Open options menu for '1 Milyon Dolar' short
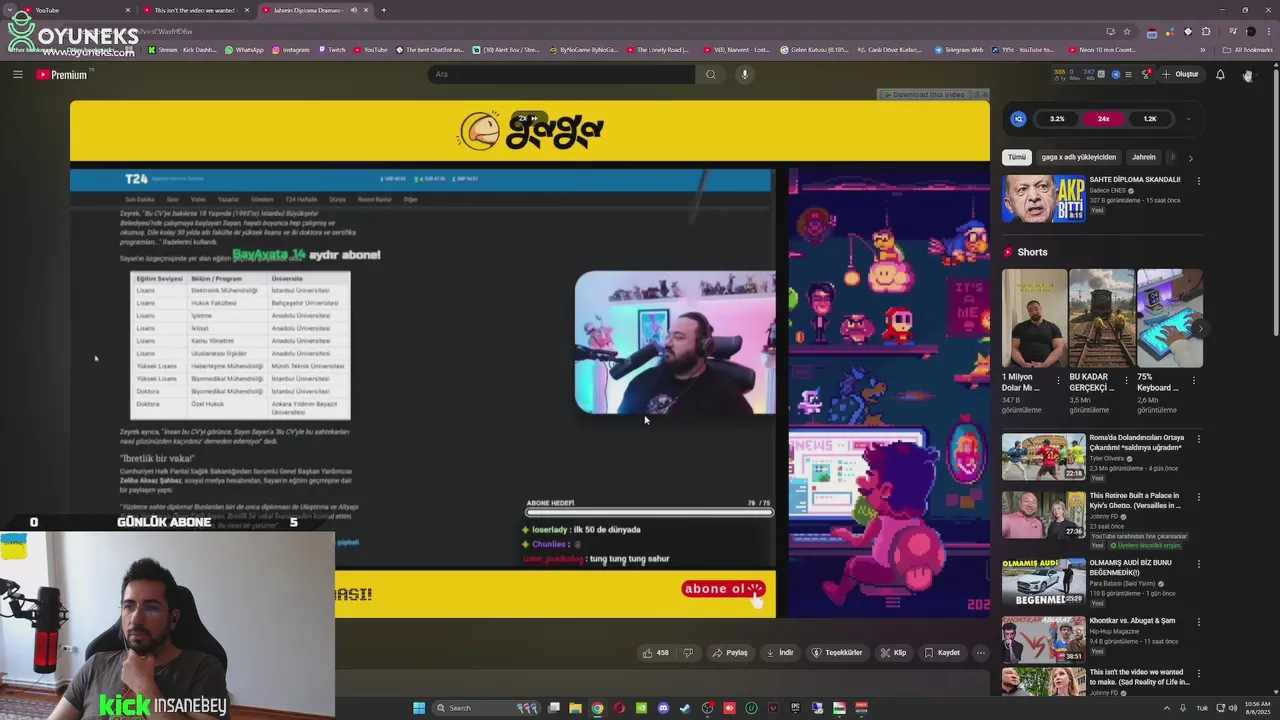 coord(1060,381)
